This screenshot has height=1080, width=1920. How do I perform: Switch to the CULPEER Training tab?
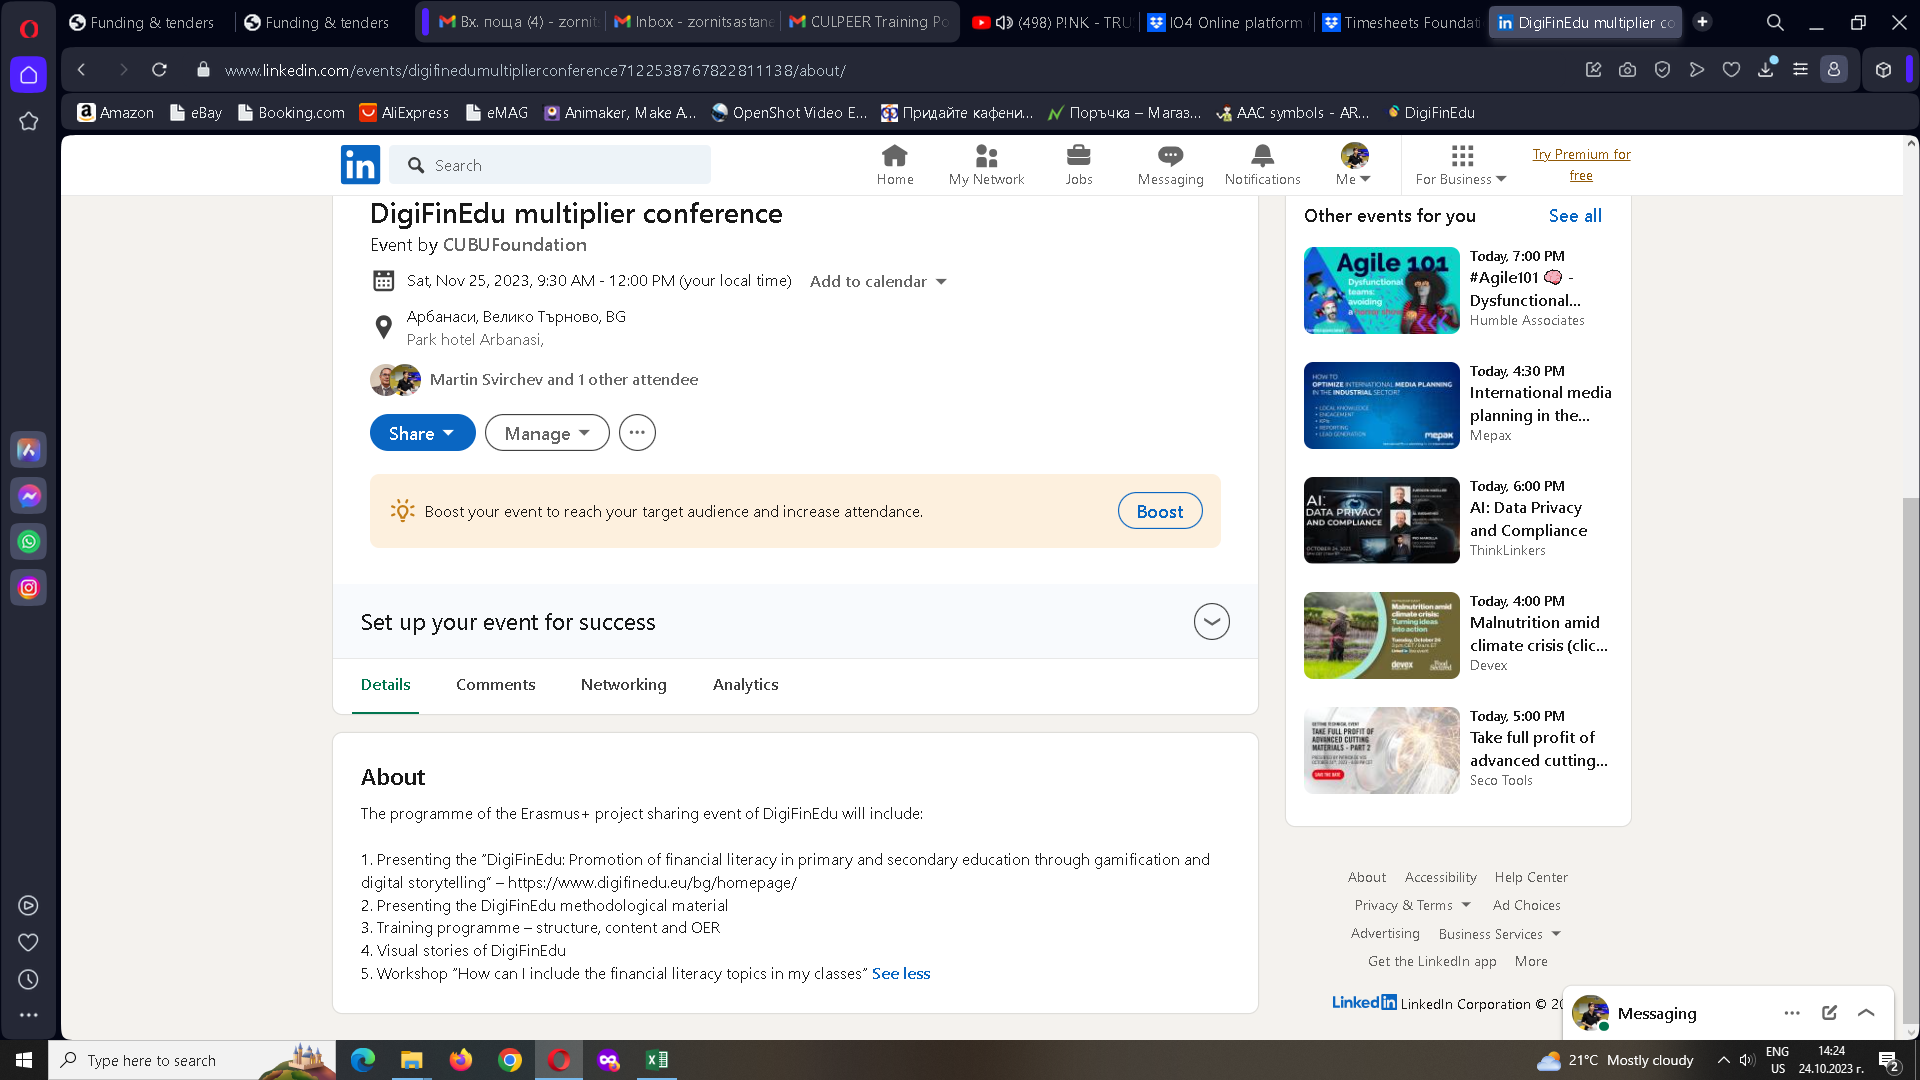point(868,22)
